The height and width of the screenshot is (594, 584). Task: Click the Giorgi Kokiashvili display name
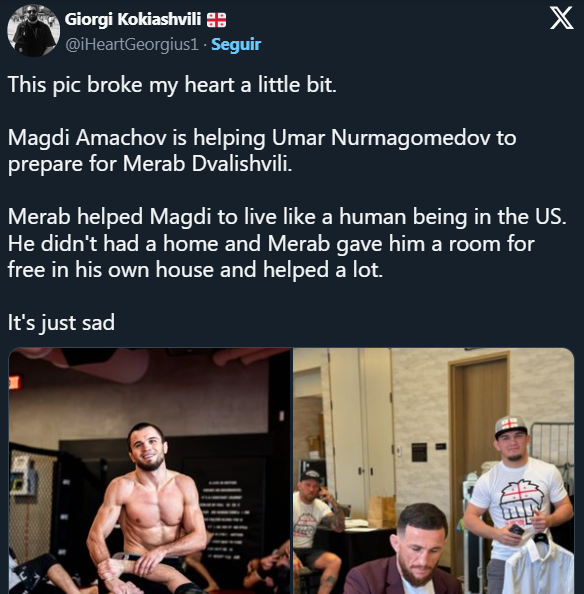click(x=133, y=19)
